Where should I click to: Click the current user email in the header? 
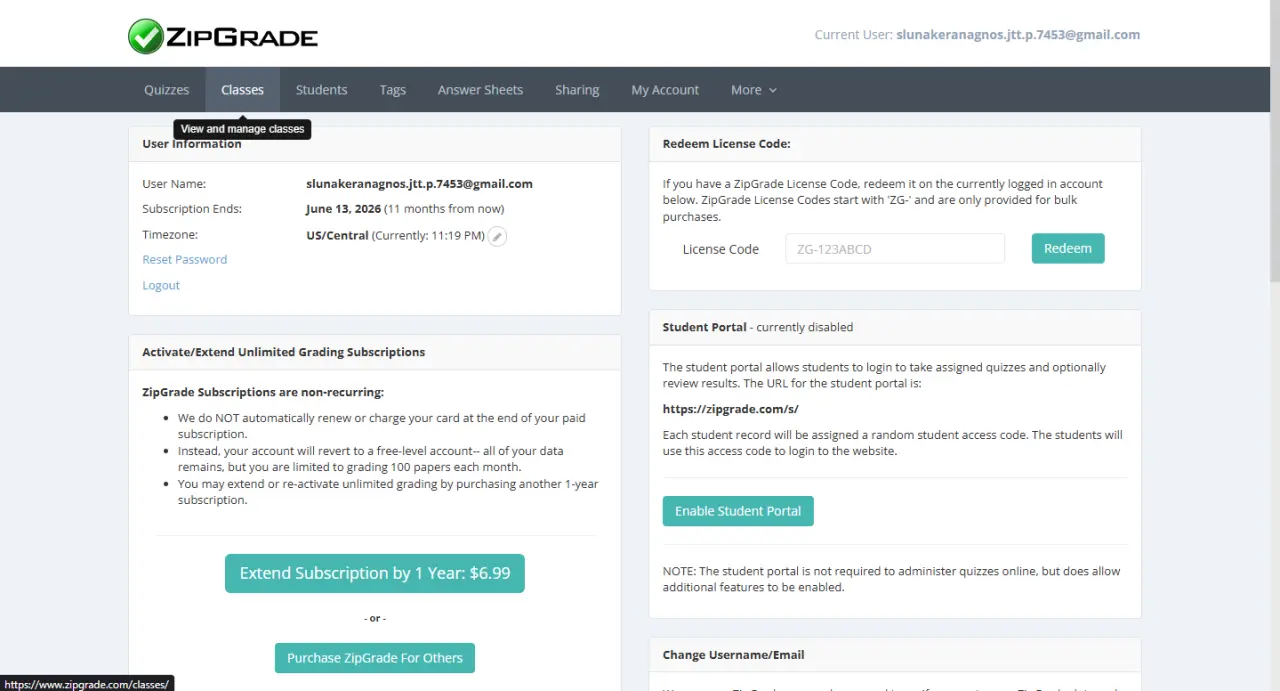click(1018, 34)
